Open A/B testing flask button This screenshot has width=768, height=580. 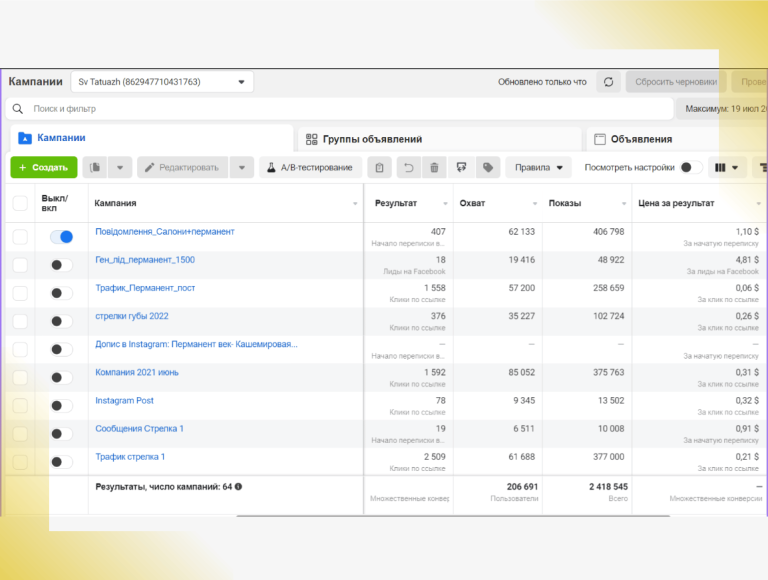(311, 168)
